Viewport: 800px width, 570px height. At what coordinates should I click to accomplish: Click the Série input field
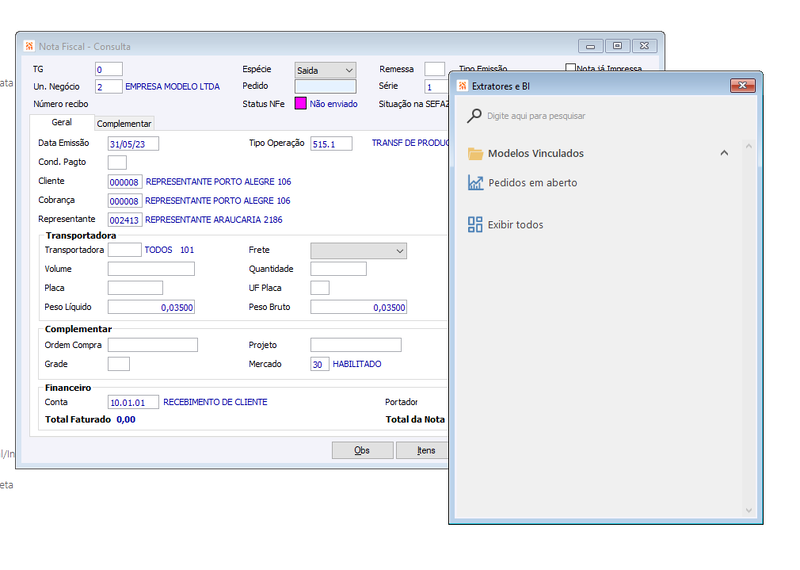tap(436, 87)
